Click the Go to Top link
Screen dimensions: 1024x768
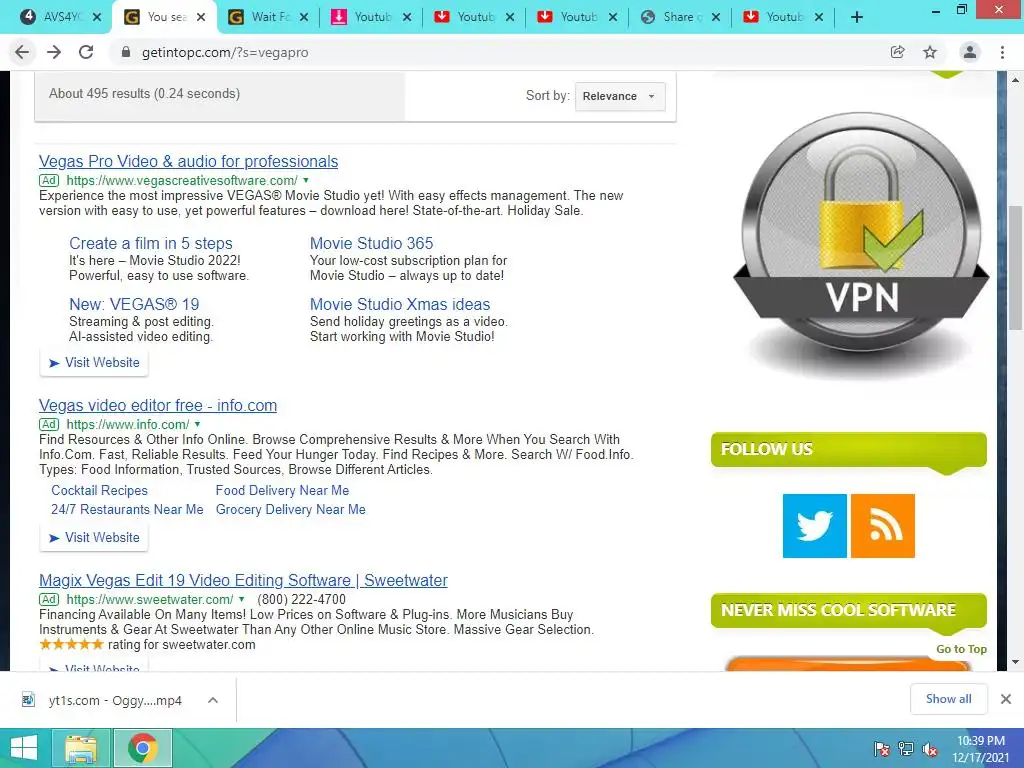tap(961, 649)
